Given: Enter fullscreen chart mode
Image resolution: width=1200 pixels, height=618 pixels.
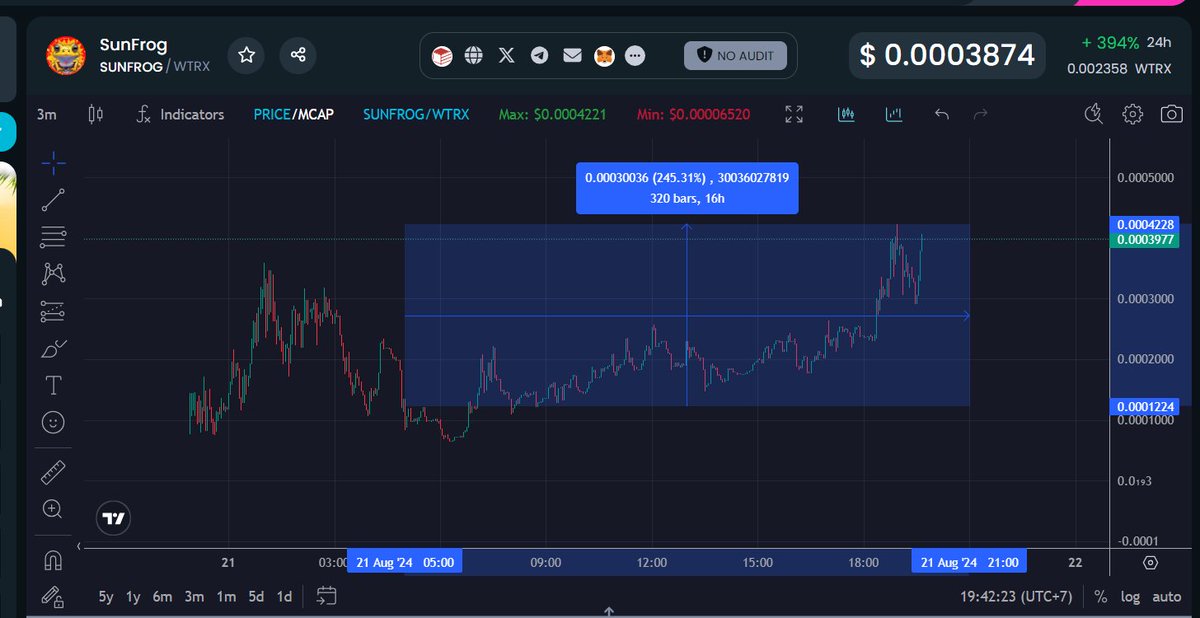Looking at the screenshot, I should coord(794,114).
